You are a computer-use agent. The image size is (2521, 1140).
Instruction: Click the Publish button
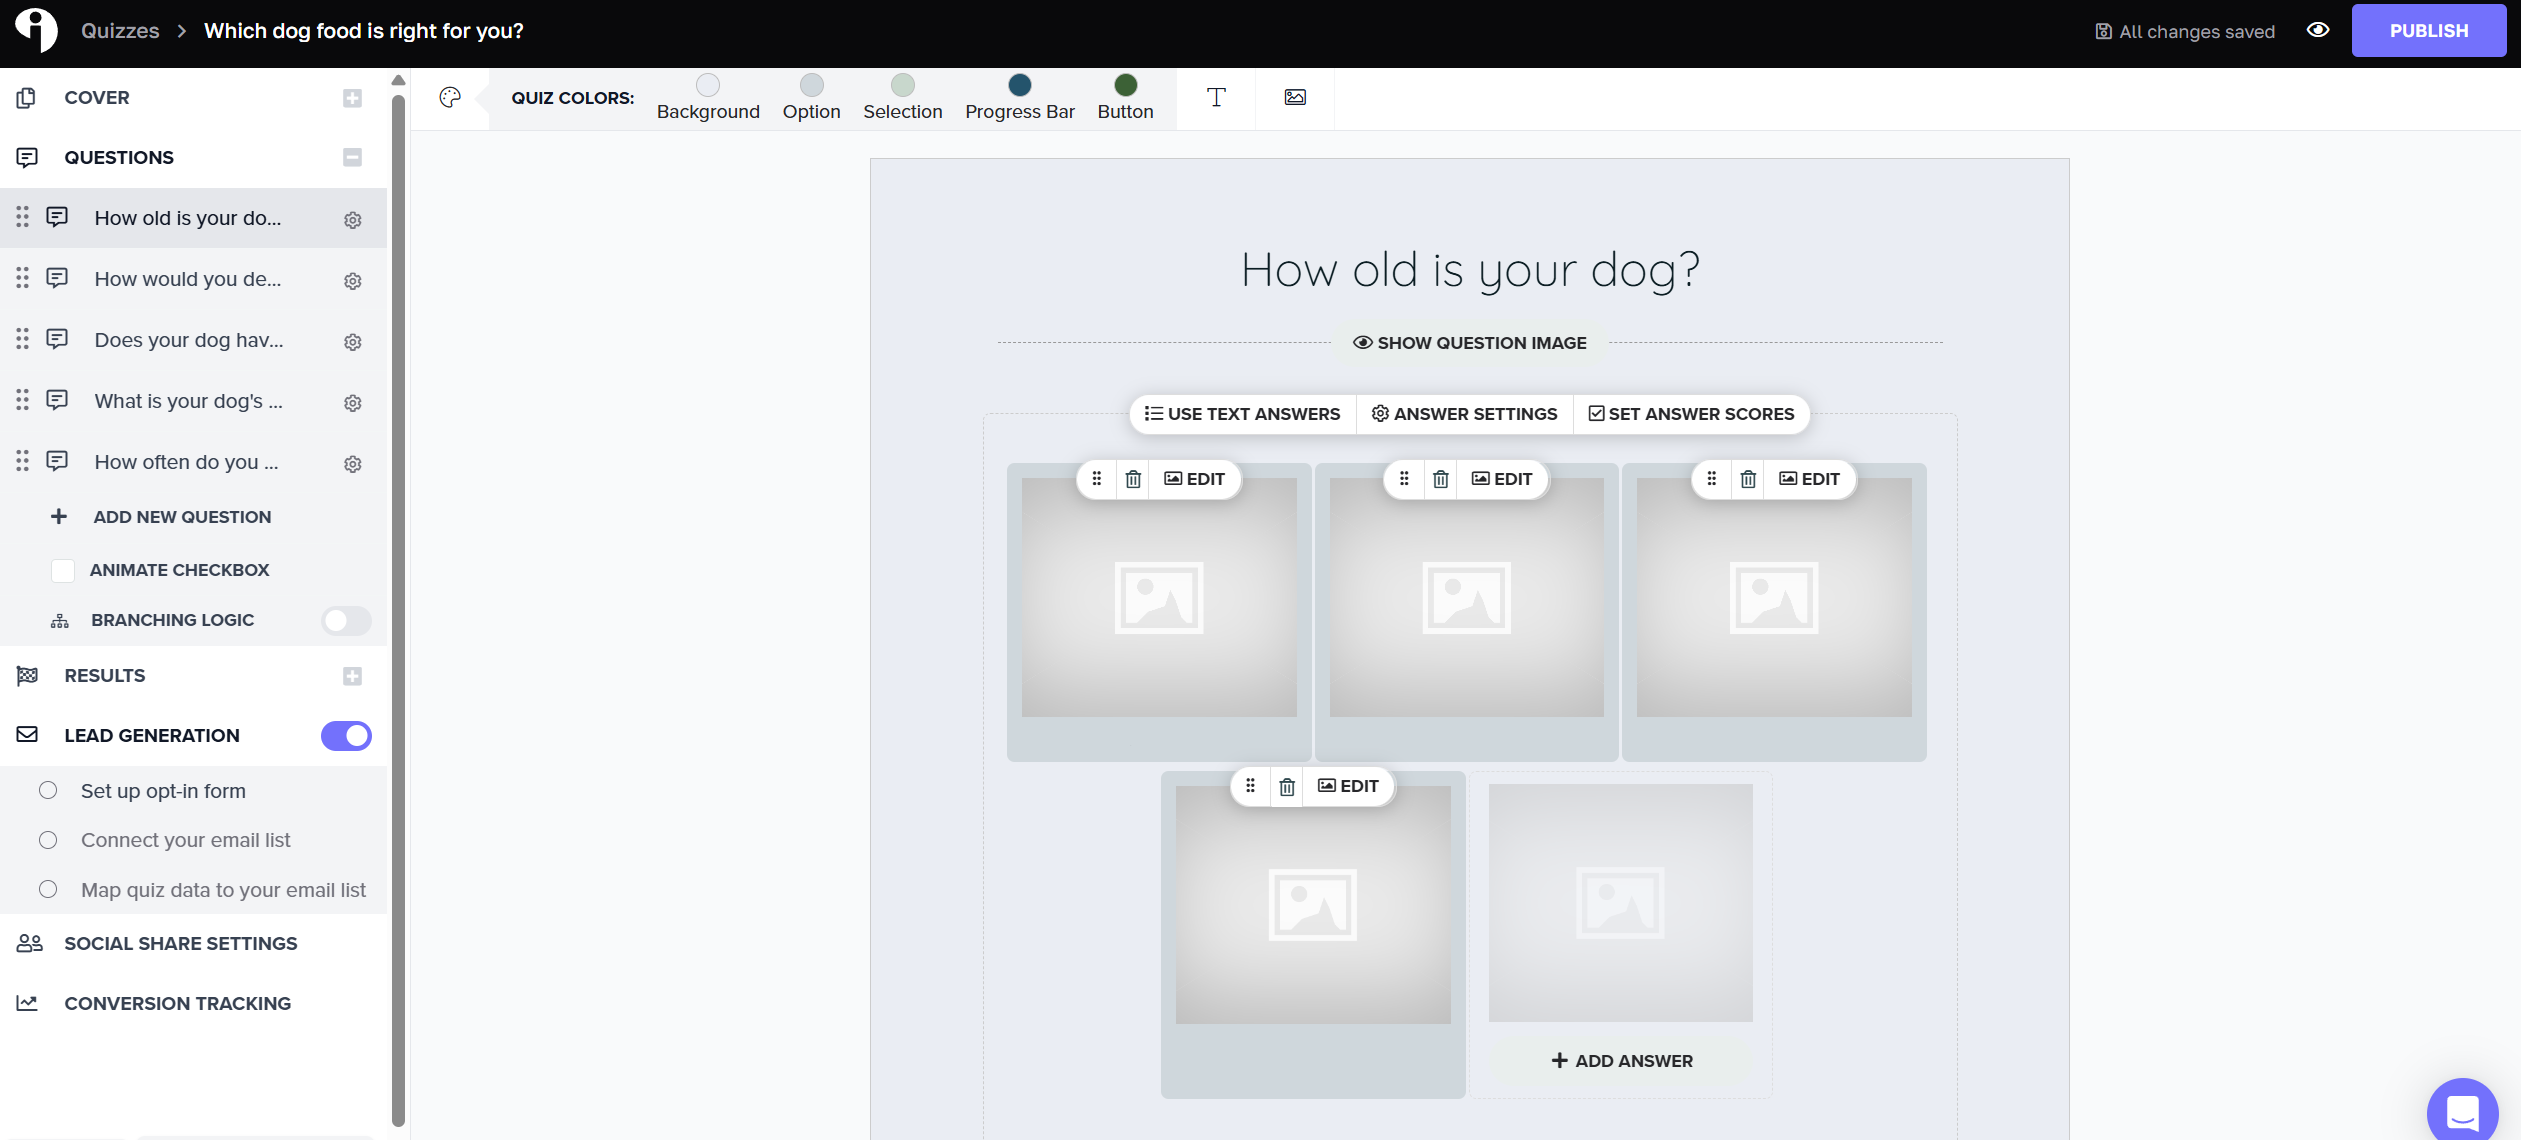pos(2428,30)
